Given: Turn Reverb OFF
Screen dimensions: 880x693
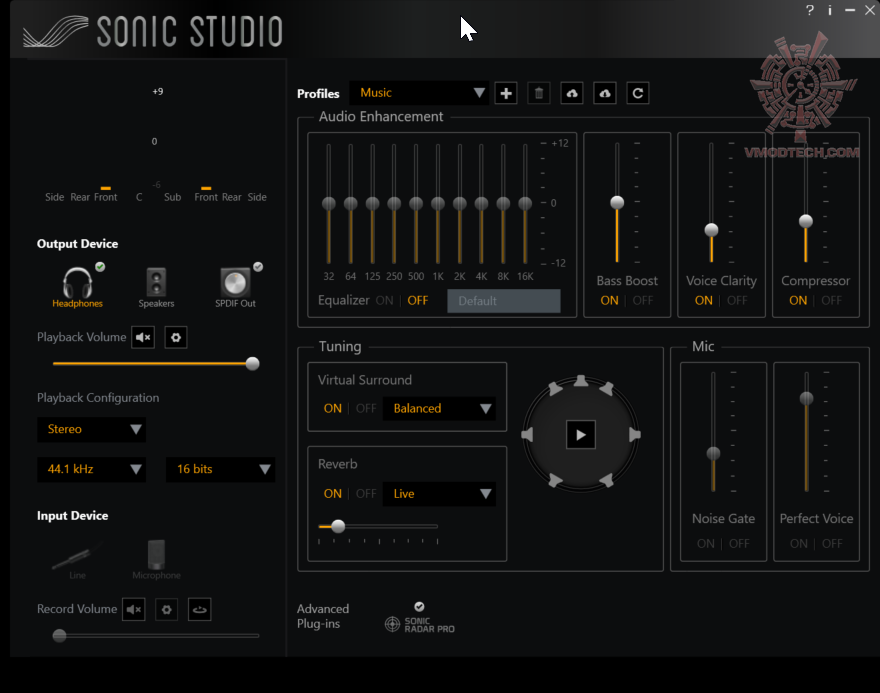Looking at the screenshot, I should click(x=366, y=494).
